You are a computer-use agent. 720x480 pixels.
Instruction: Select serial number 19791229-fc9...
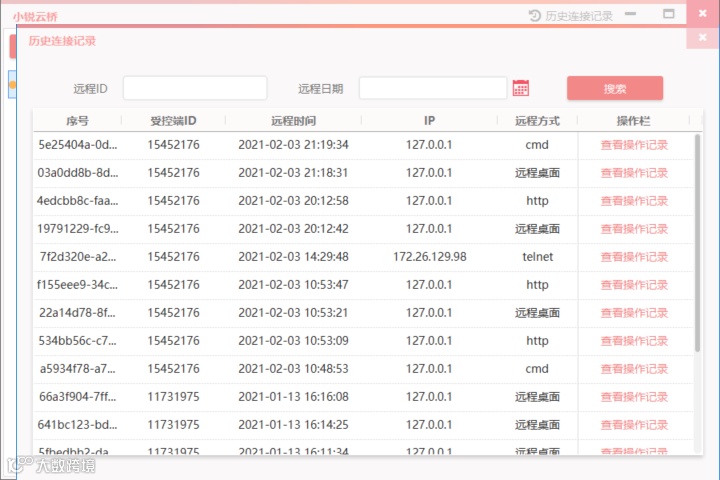coord(78,229)
